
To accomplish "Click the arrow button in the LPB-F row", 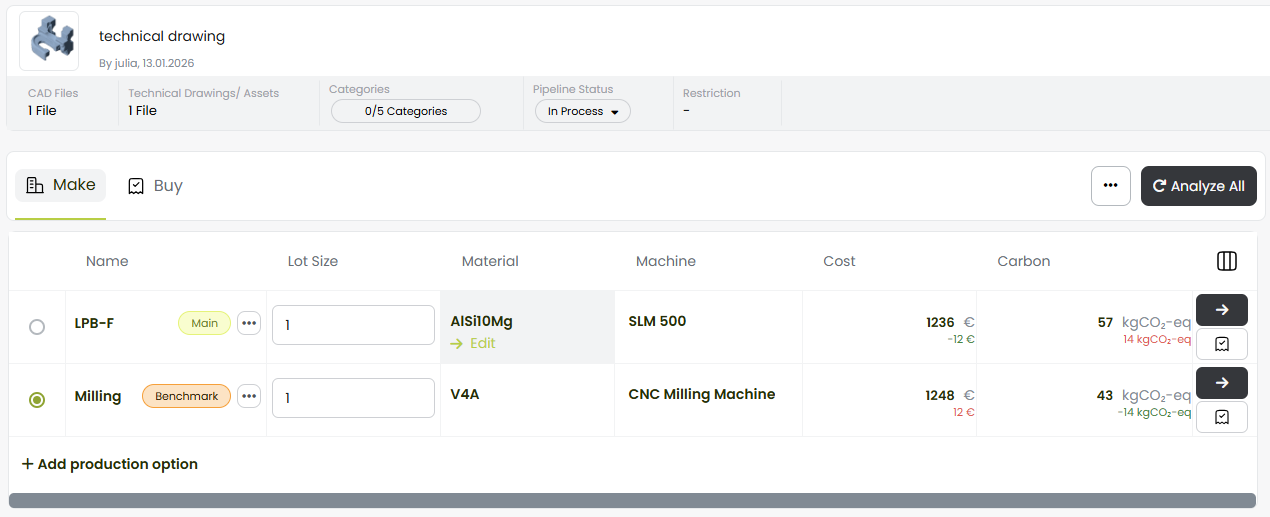I will pos(1221,310).
